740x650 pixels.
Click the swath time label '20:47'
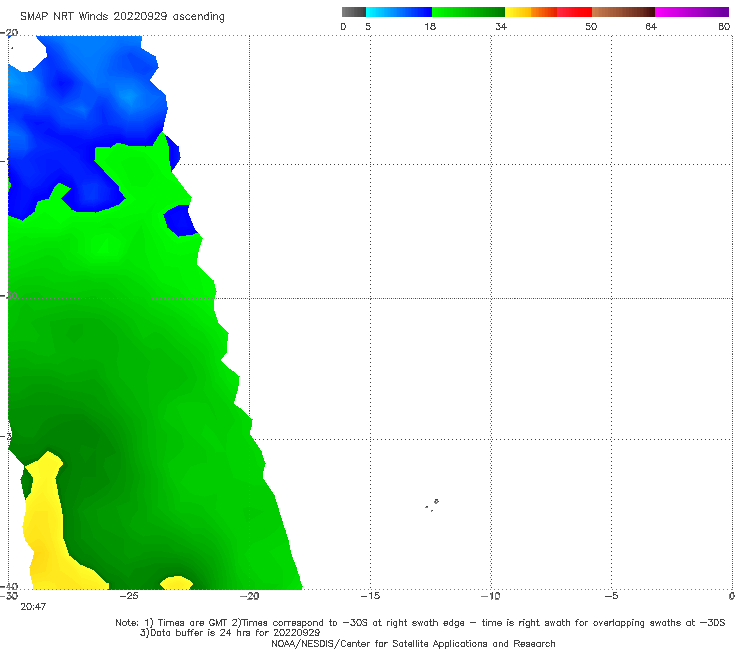[33, 607]
